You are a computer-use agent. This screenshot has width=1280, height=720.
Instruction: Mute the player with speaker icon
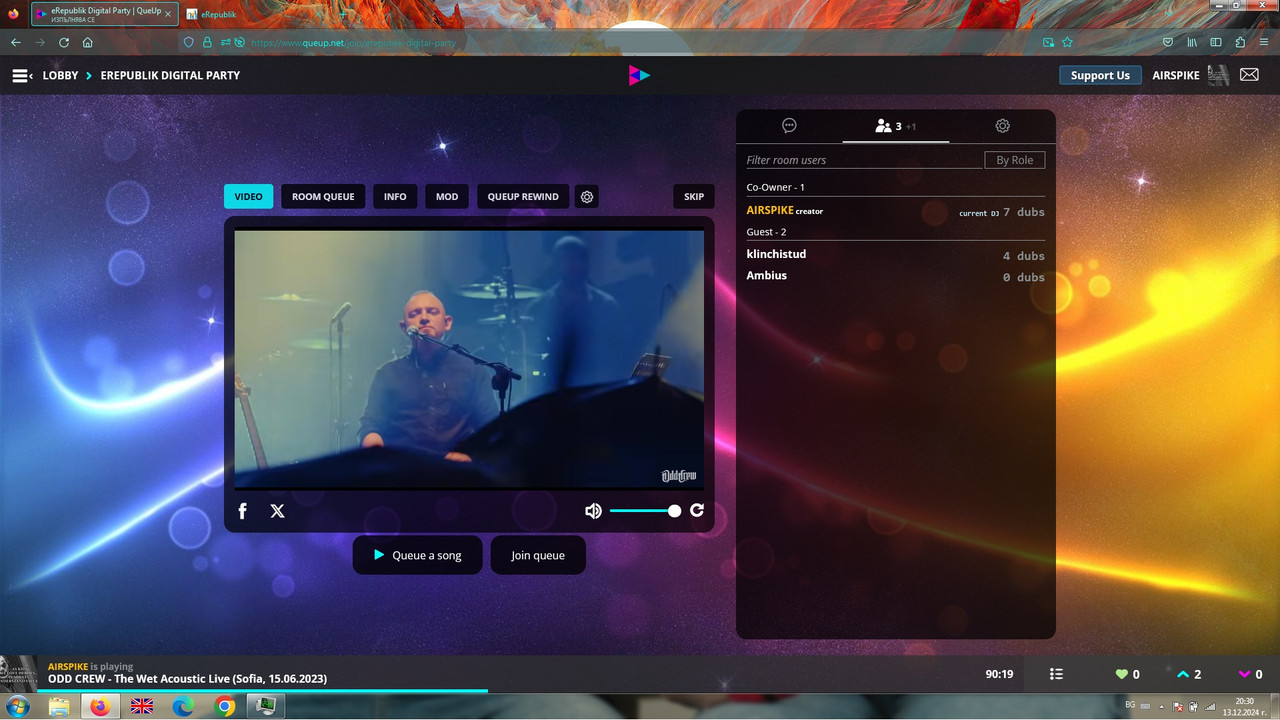coord(593,511)
